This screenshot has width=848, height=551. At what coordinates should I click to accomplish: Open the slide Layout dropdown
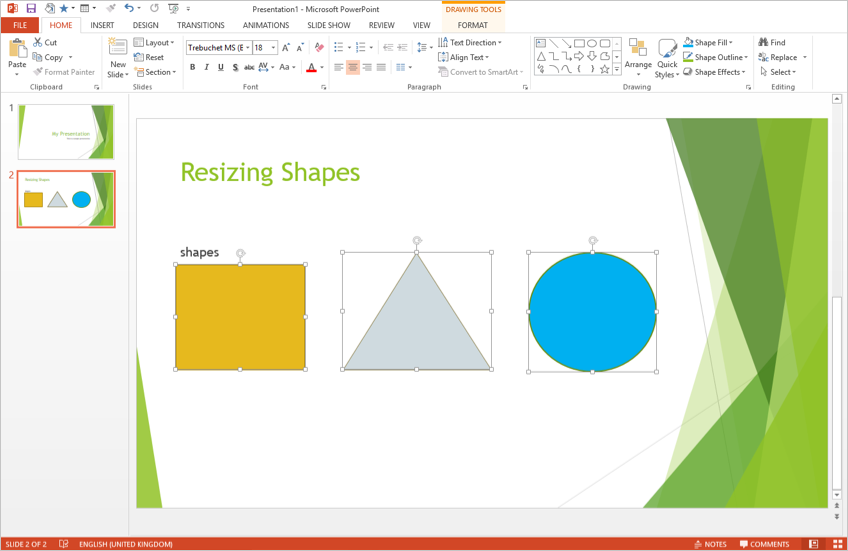click(154, 43)
